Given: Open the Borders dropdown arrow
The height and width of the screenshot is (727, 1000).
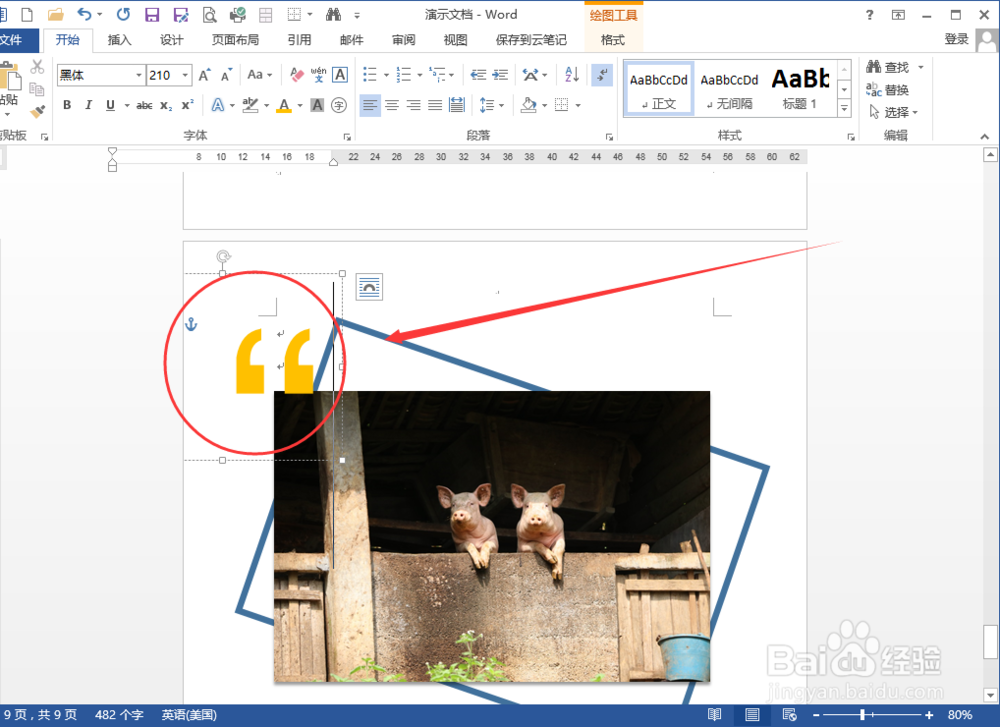Looking at the screenshot, I should [578, 105].
